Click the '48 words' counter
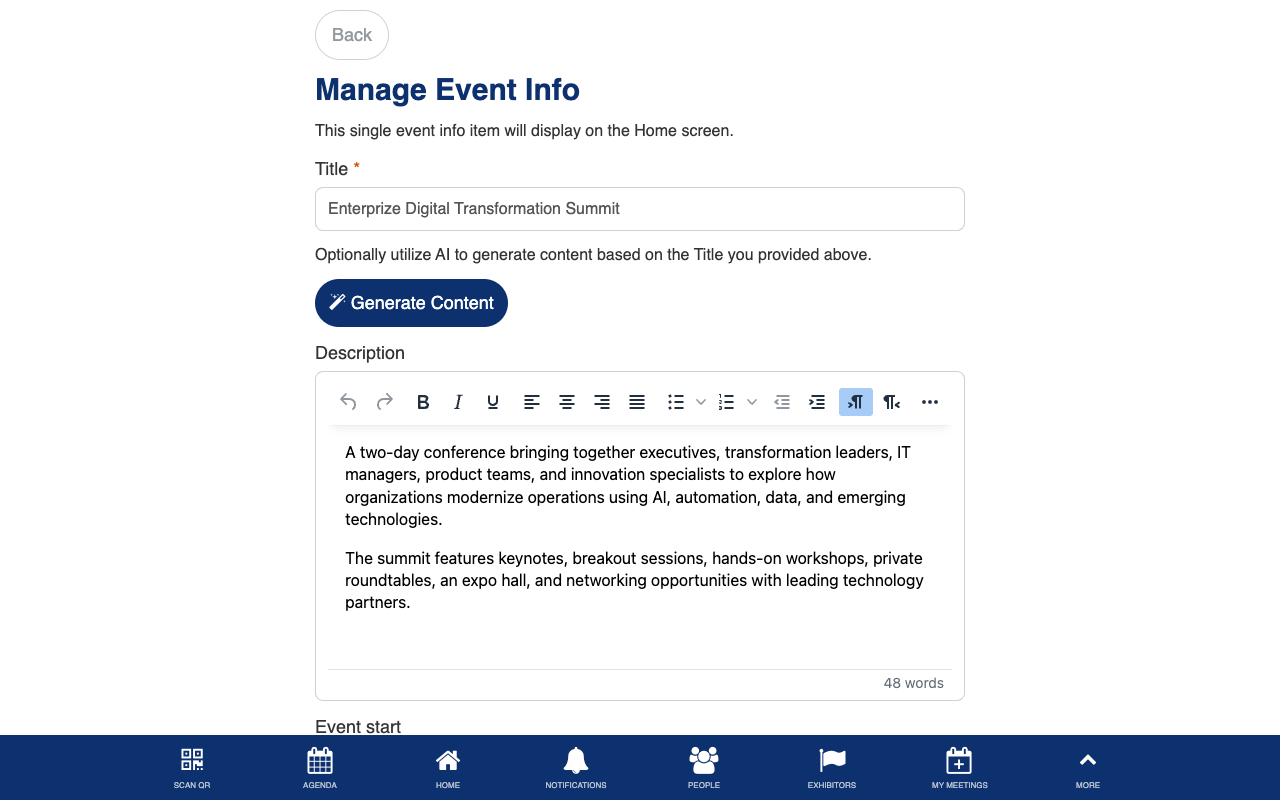1280x800 pixels. pos(913,683)
